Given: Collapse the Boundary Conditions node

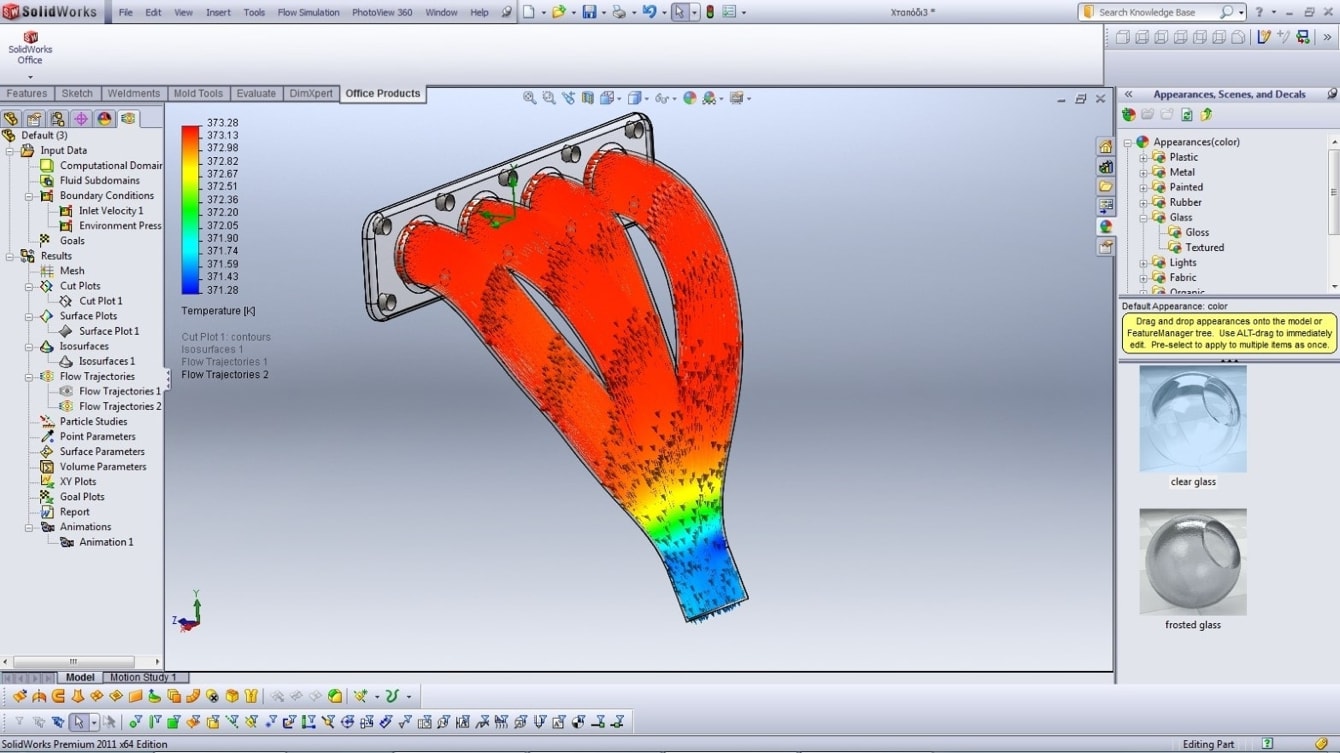Looking at the screenshot, I should tap(30, 196).
